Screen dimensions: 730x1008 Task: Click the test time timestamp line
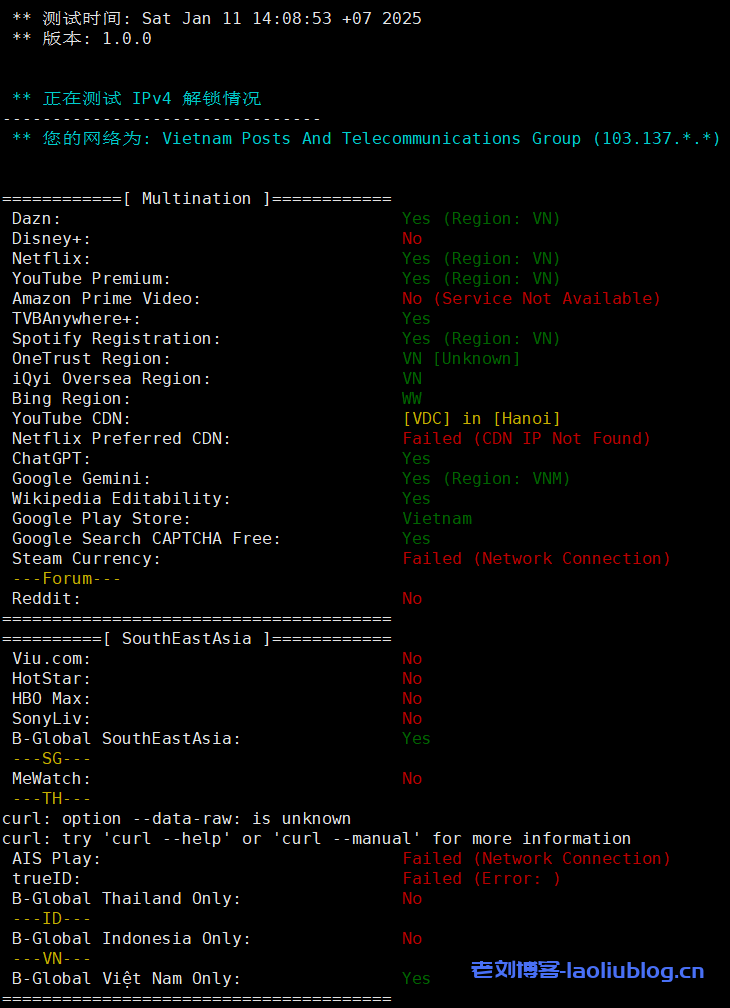(216, 19)
